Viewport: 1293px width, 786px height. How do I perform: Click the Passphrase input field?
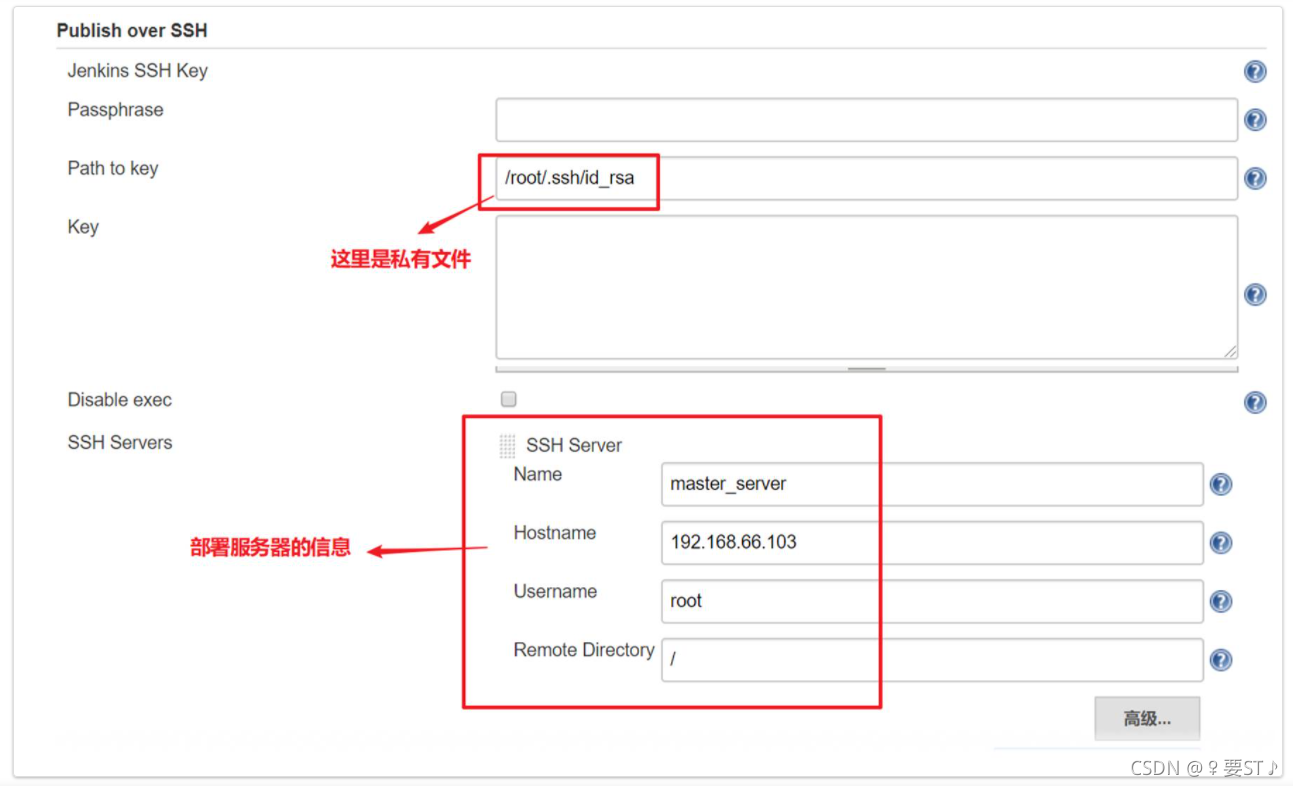click(867, 120)
